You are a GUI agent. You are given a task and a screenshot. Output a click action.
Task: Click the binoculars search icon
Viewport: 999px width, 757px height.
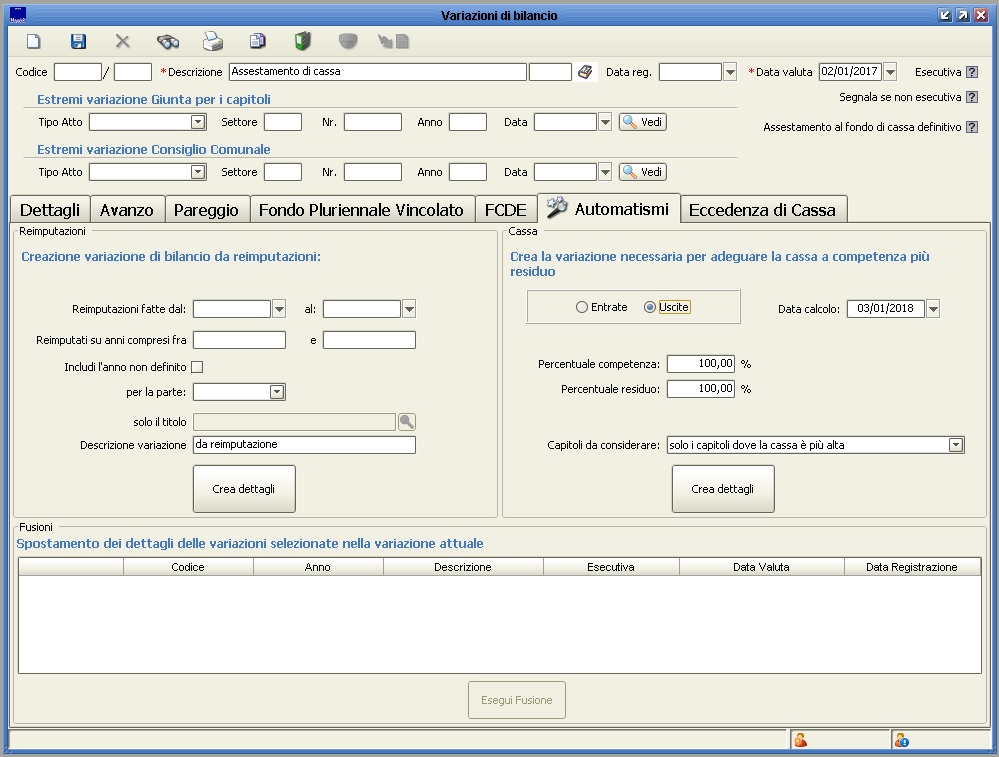click(x=167, y=41)
